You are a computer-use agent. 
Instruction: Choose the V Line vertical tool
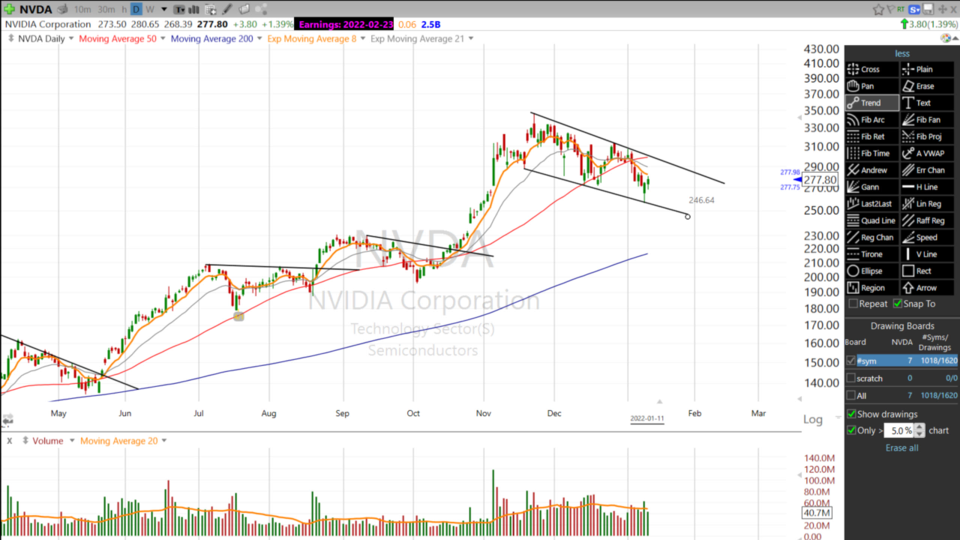(x=927, y=254)
